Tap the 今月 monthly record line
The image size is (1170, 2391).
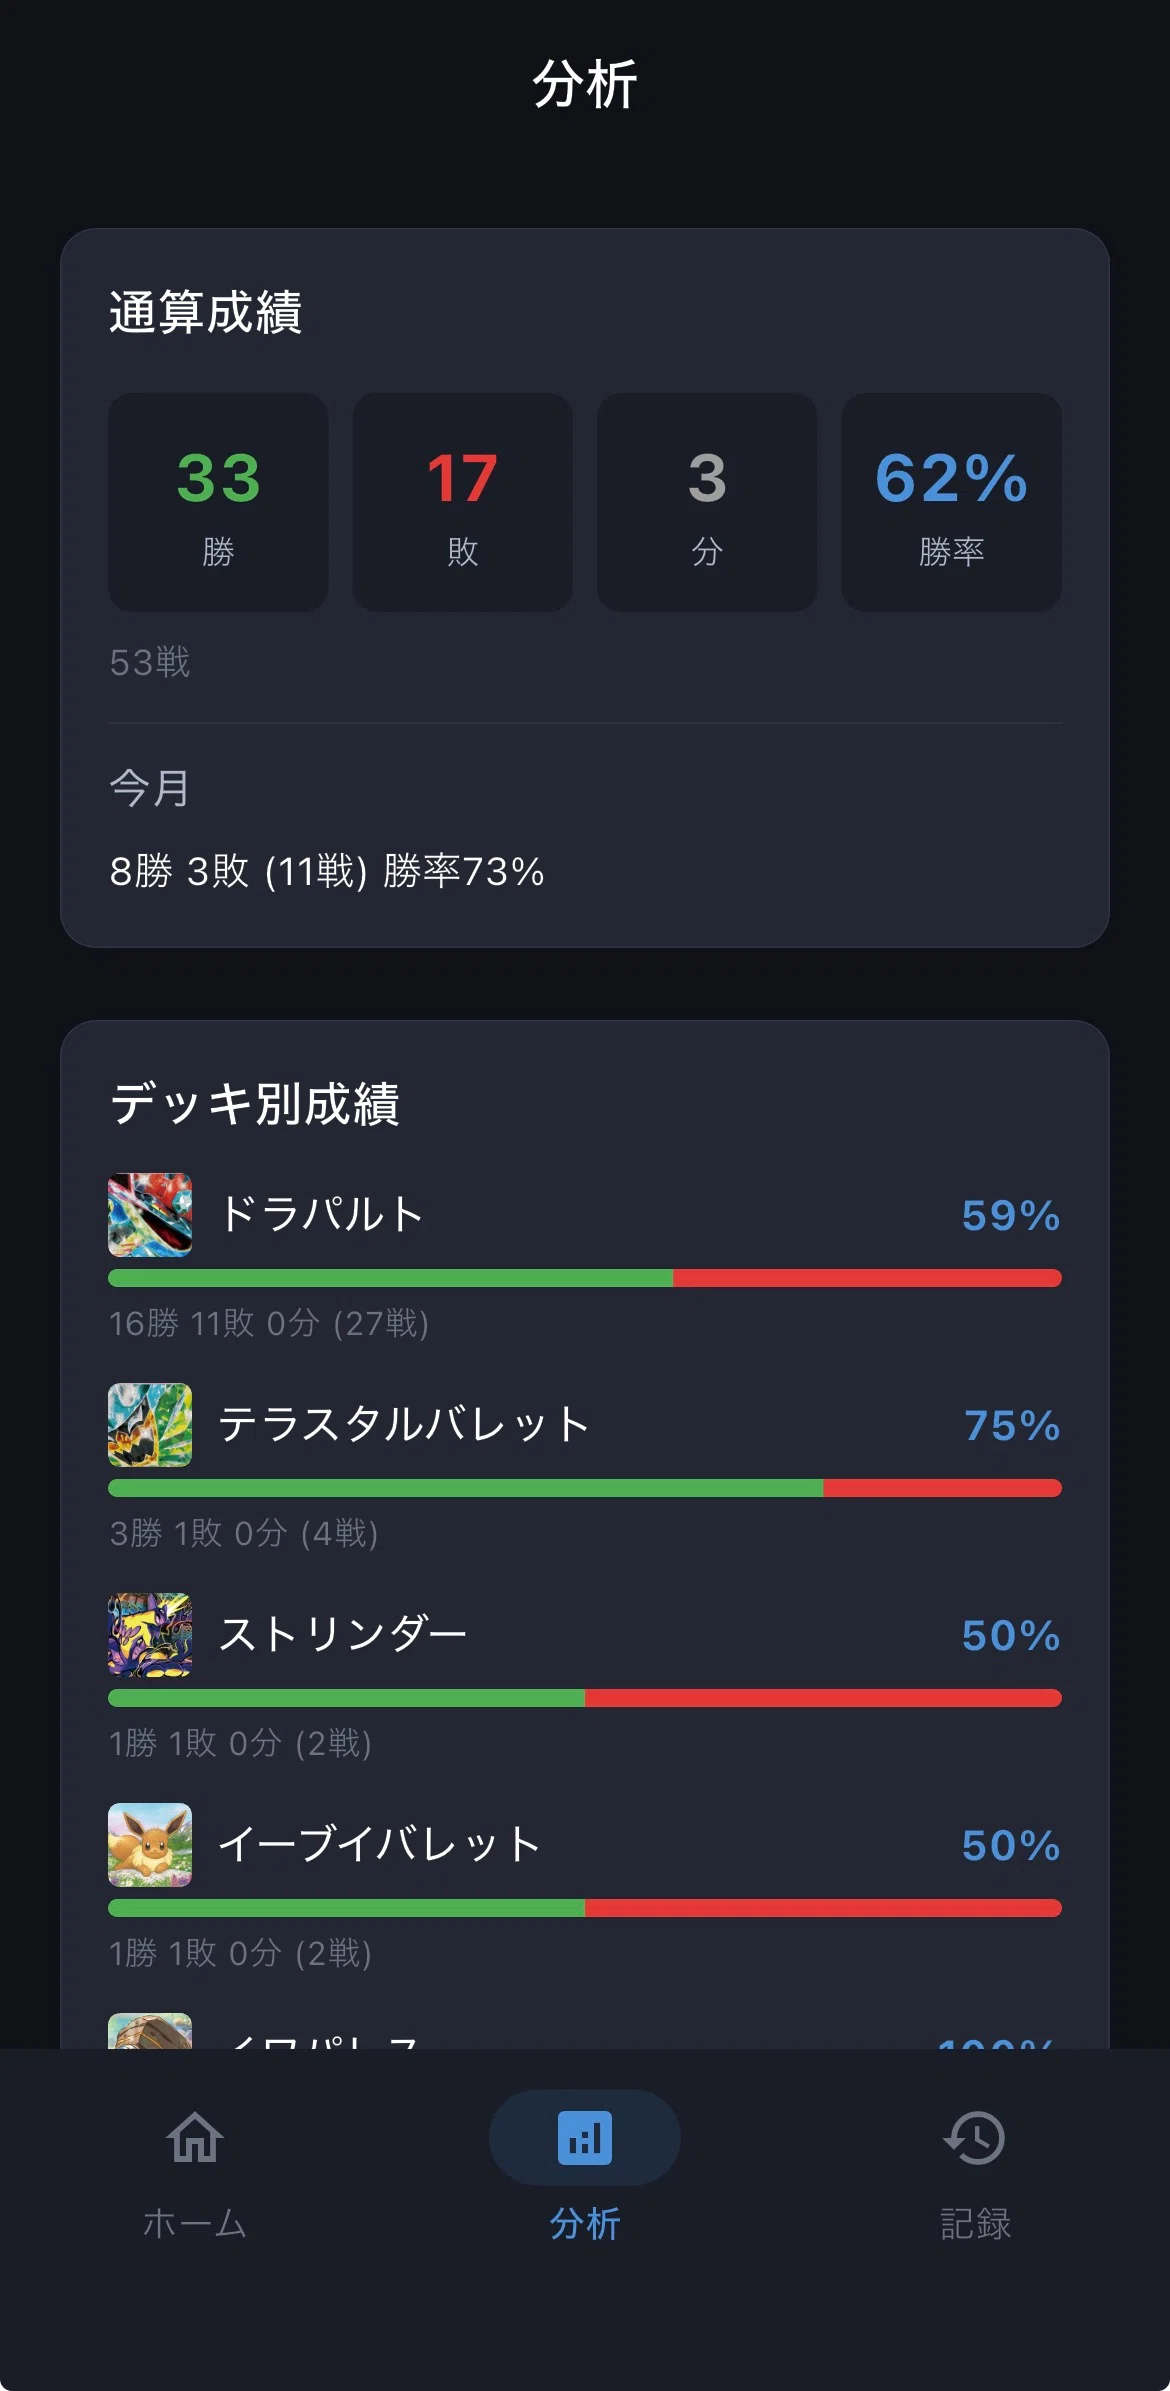click(327, 871)
